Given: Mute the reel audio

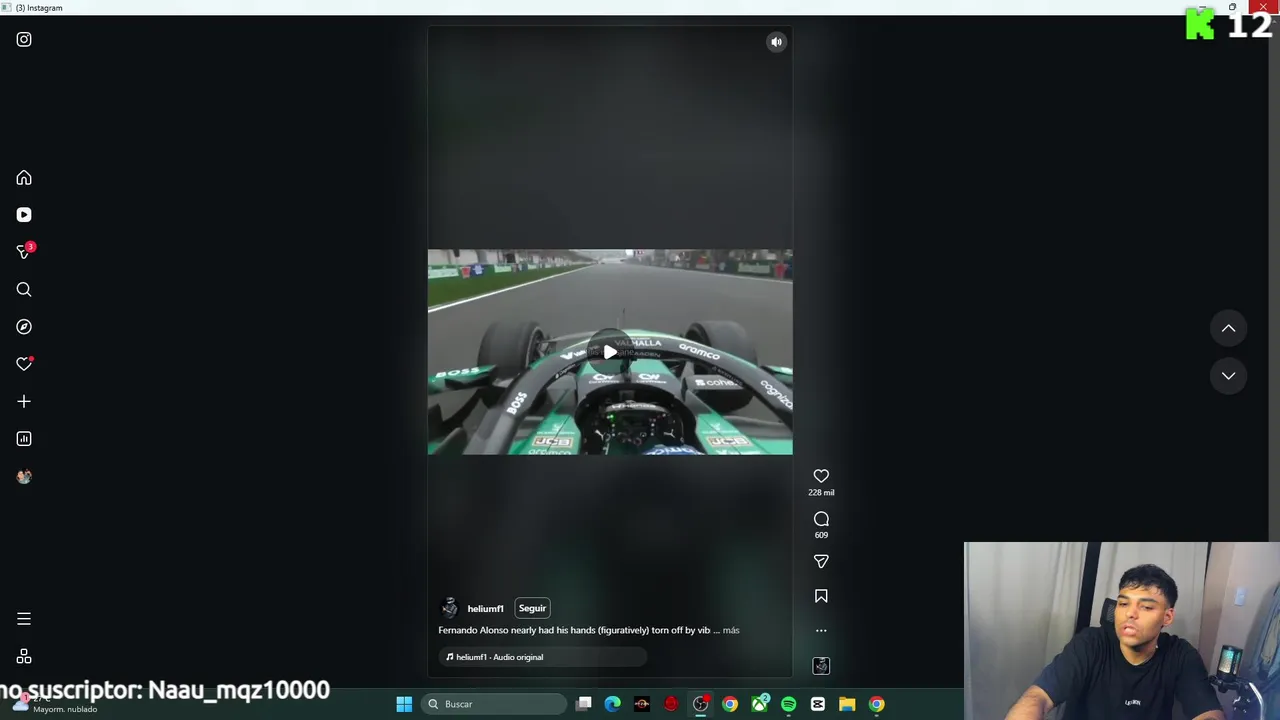Looking at the screenshot, I should pyautogui.click(x=776, y=42).
